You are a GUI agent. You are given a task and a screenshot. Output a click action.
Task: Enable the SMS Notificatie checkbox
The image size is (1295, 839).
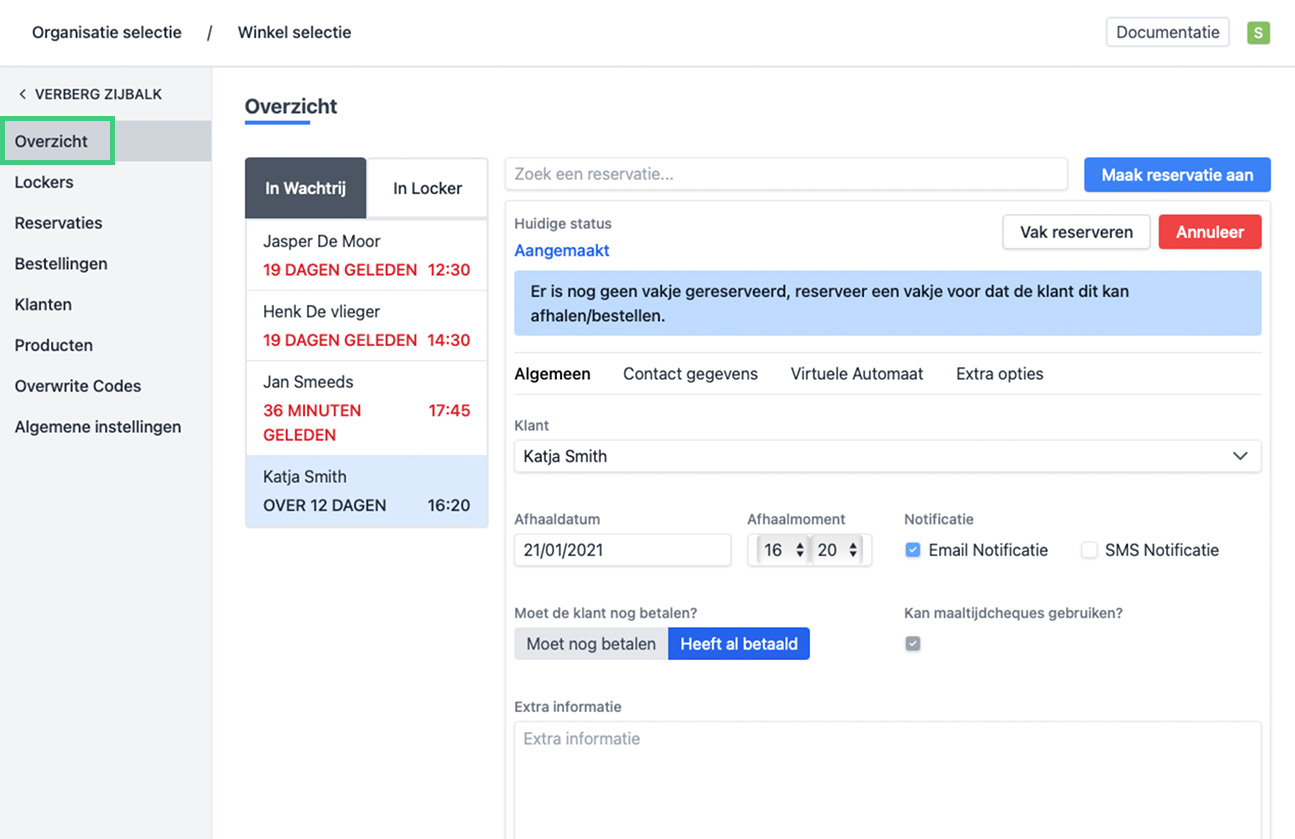(1089, 550)
